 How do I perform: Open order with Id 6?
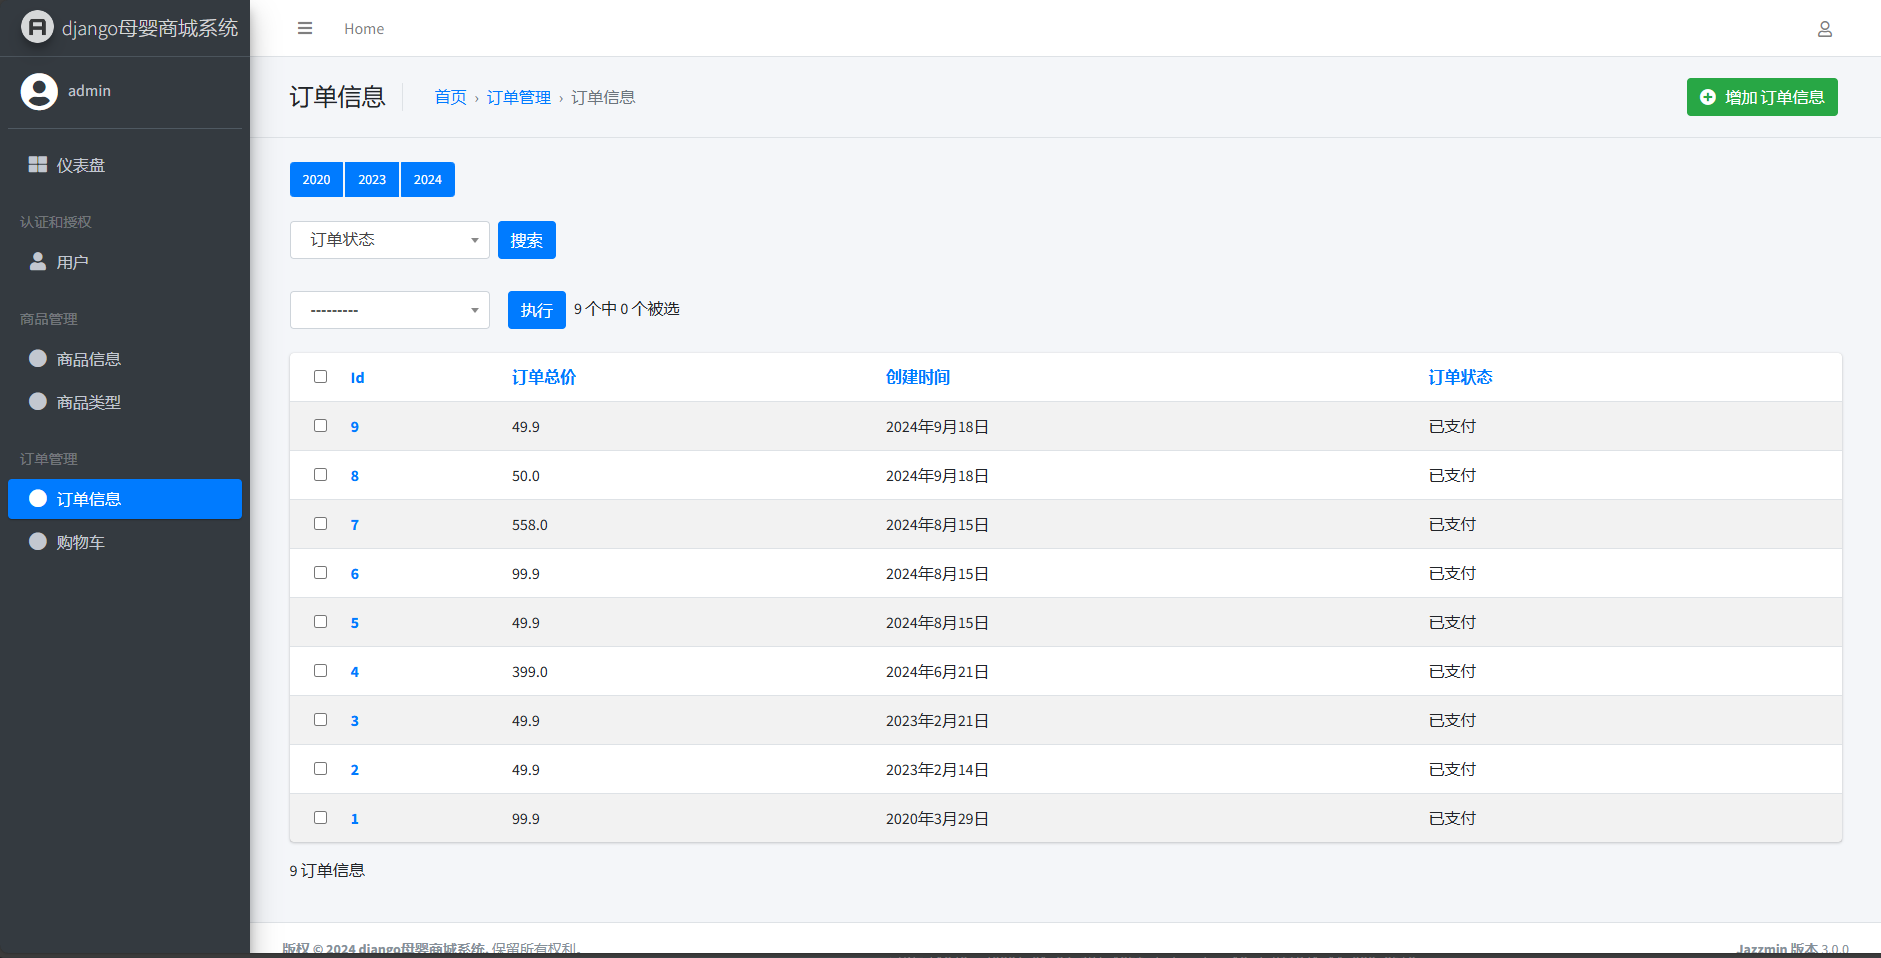pos(355,574)
